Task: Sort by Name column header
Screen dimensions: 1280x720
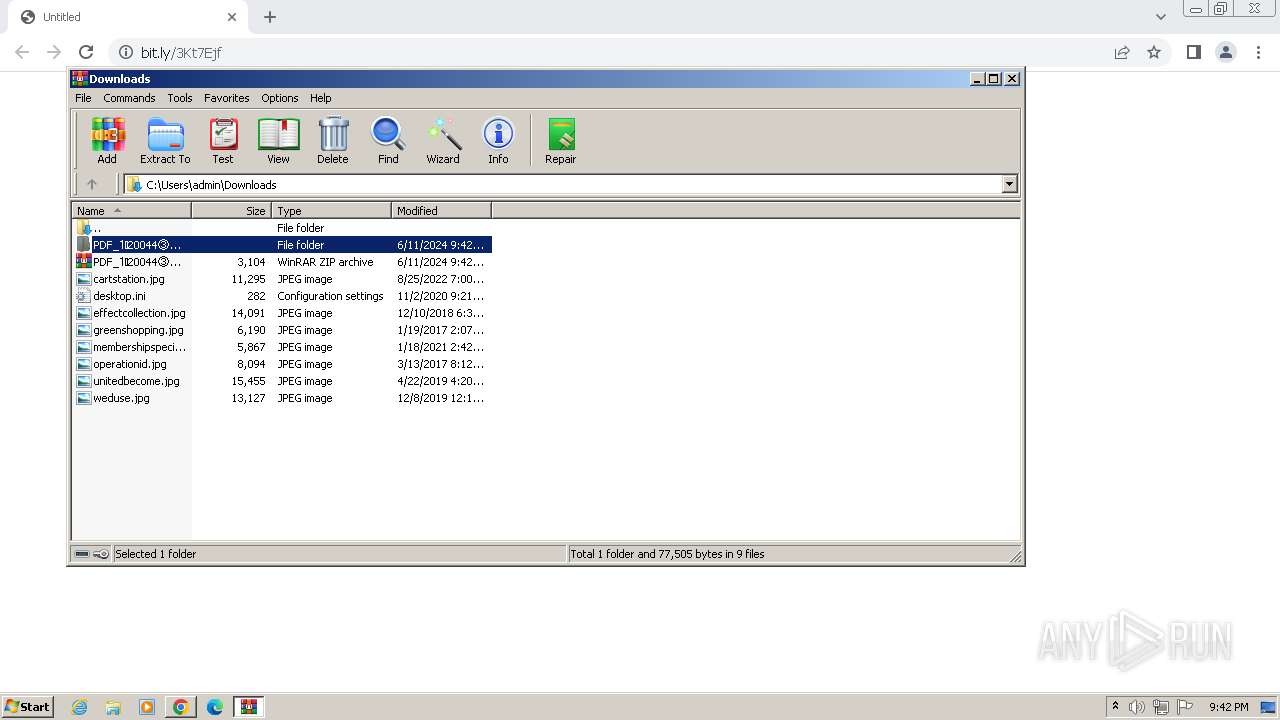Action: 131,211
